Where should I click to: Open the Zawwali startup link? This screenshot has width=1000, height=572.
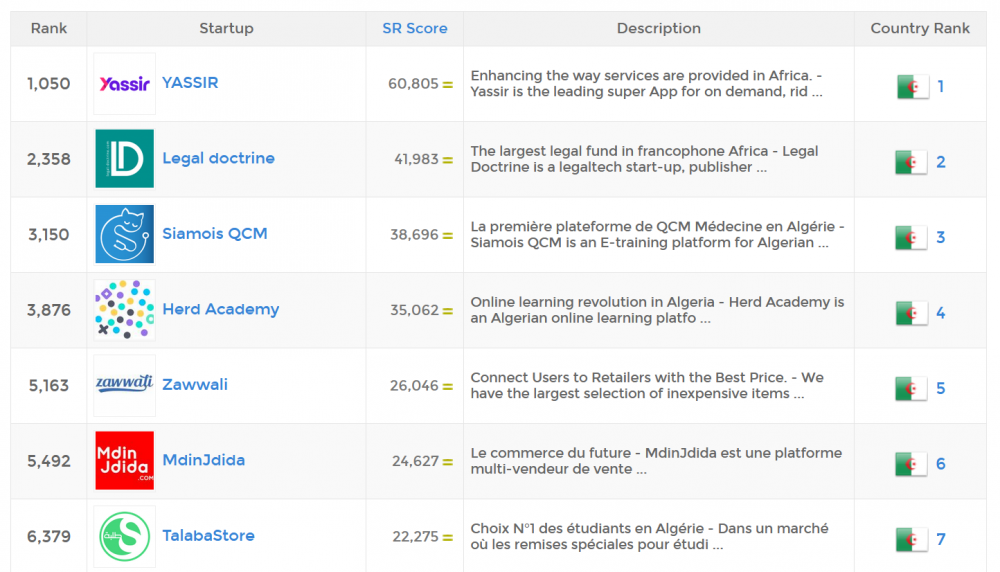(x=195, y=385)
